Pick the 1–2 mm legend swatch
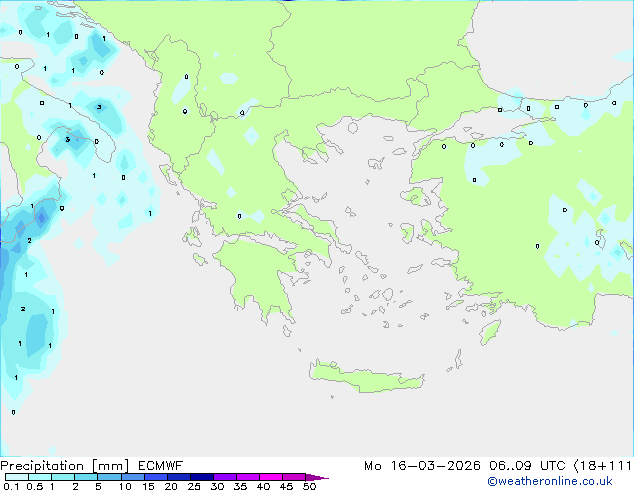 (x=63, y=477)
